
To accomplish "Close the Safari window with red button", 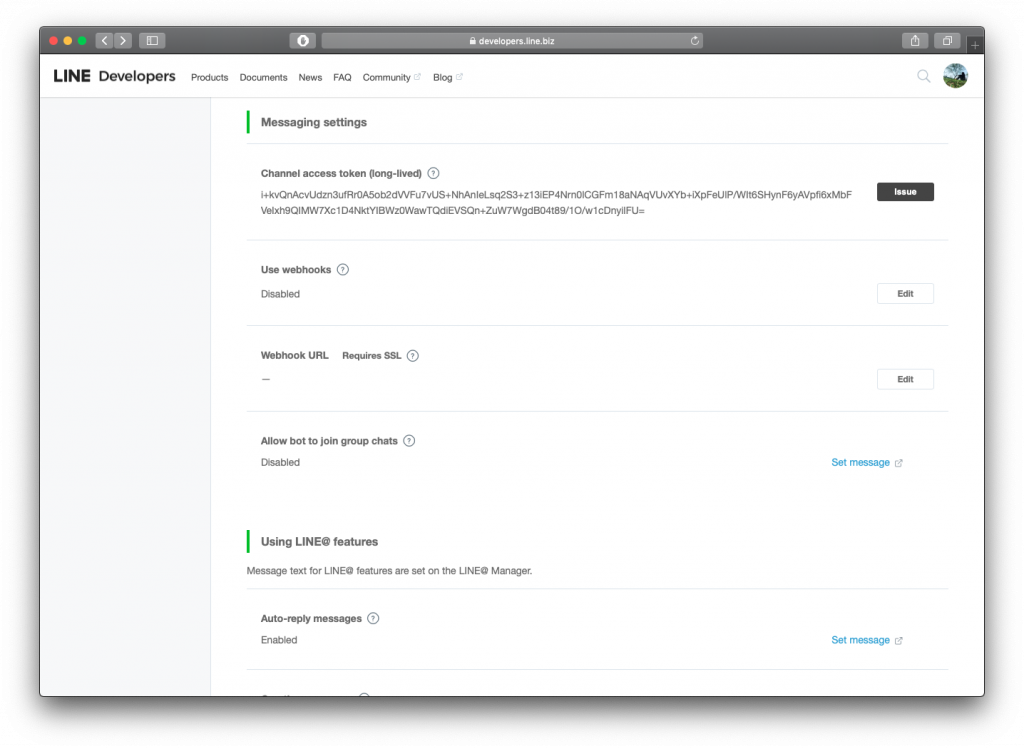I will coord(54,40).
